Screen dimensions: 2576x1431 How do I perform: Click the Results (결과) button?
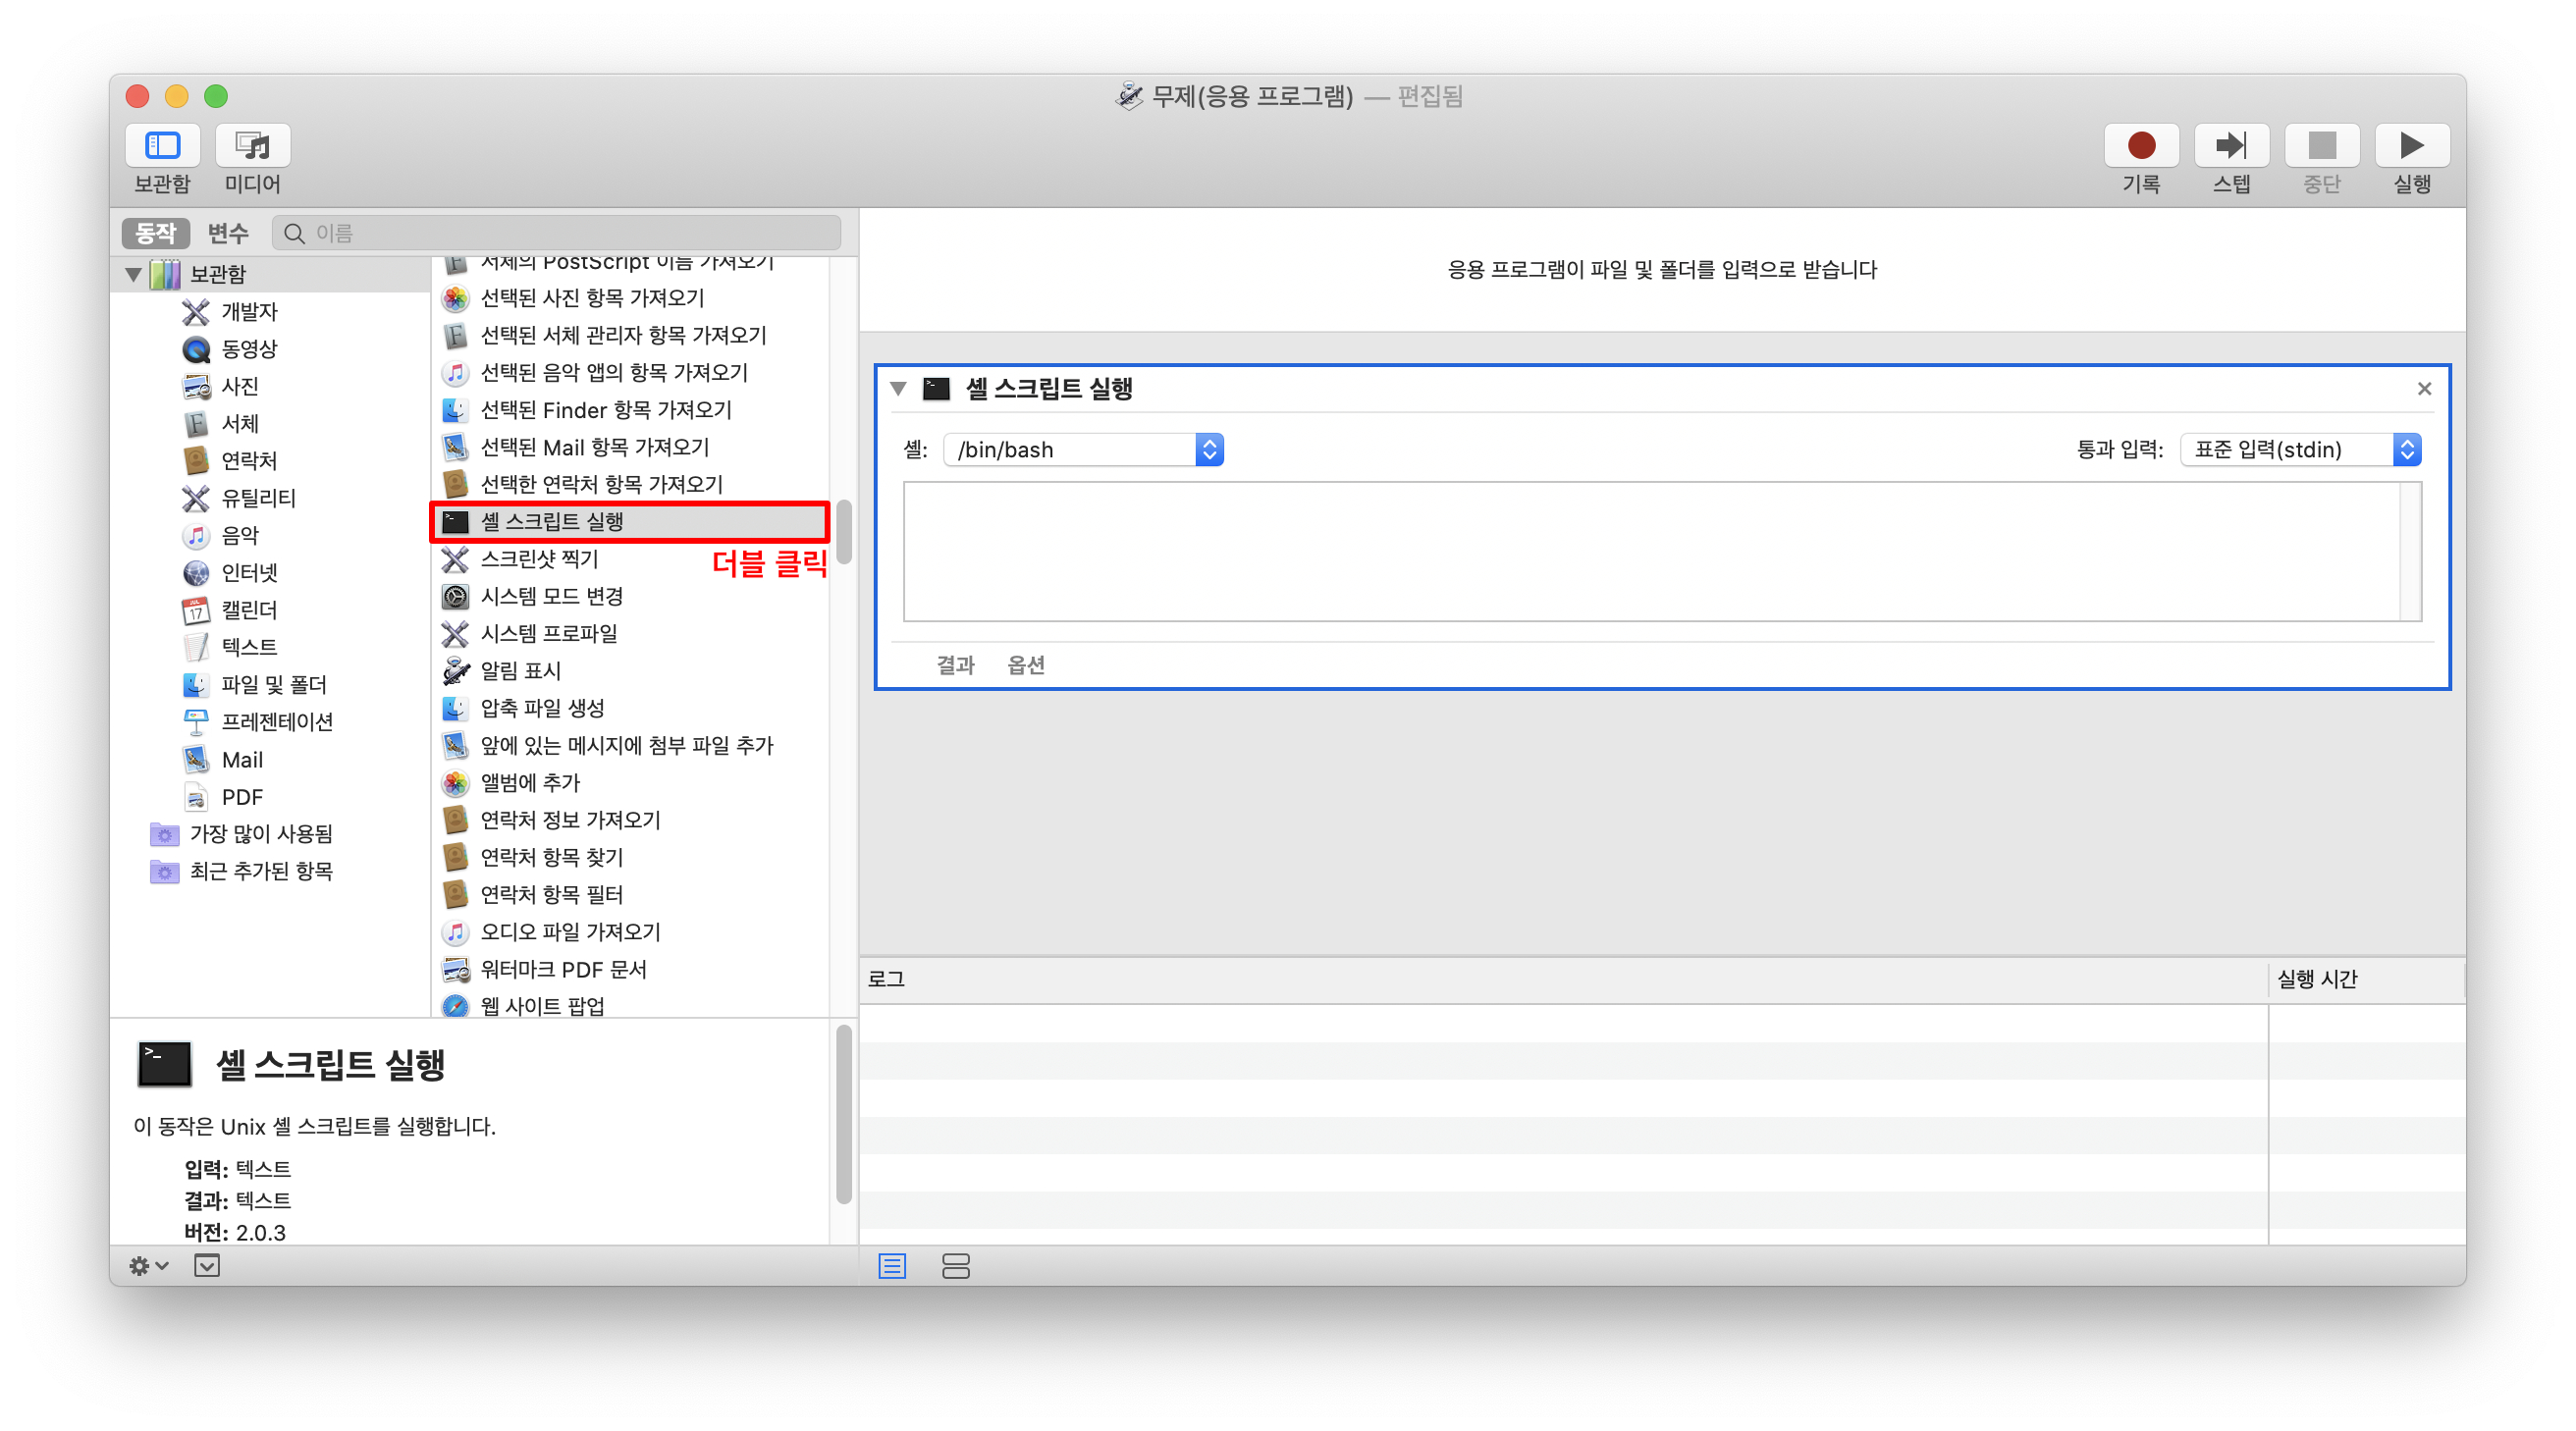coord(955,665)
